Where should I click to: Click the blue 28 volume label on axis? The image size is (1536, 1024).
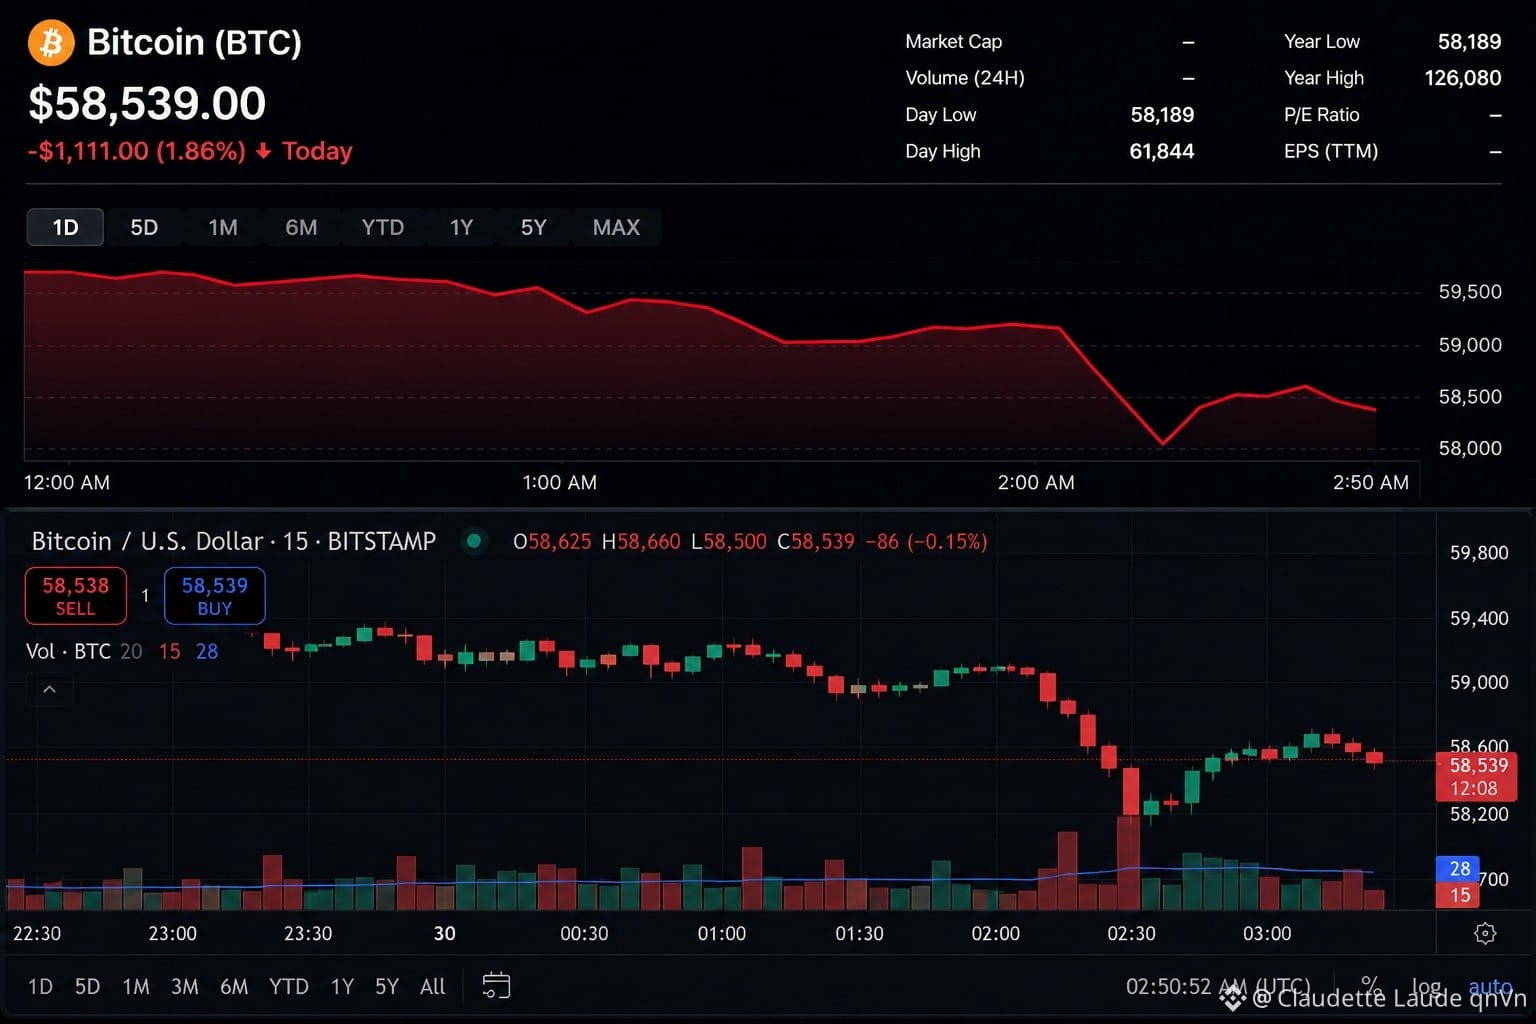coord(1459,868)
